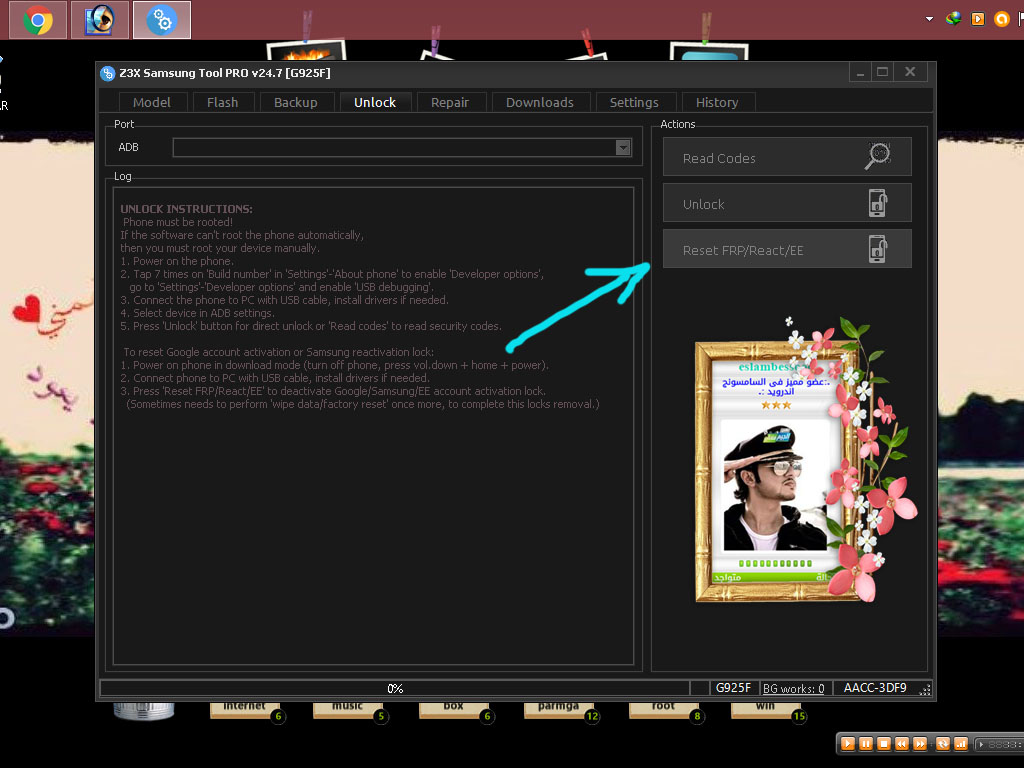Click the 0% progress bar
The image size is (1024, 768).
pyautogui.click(x=394, y=688)
